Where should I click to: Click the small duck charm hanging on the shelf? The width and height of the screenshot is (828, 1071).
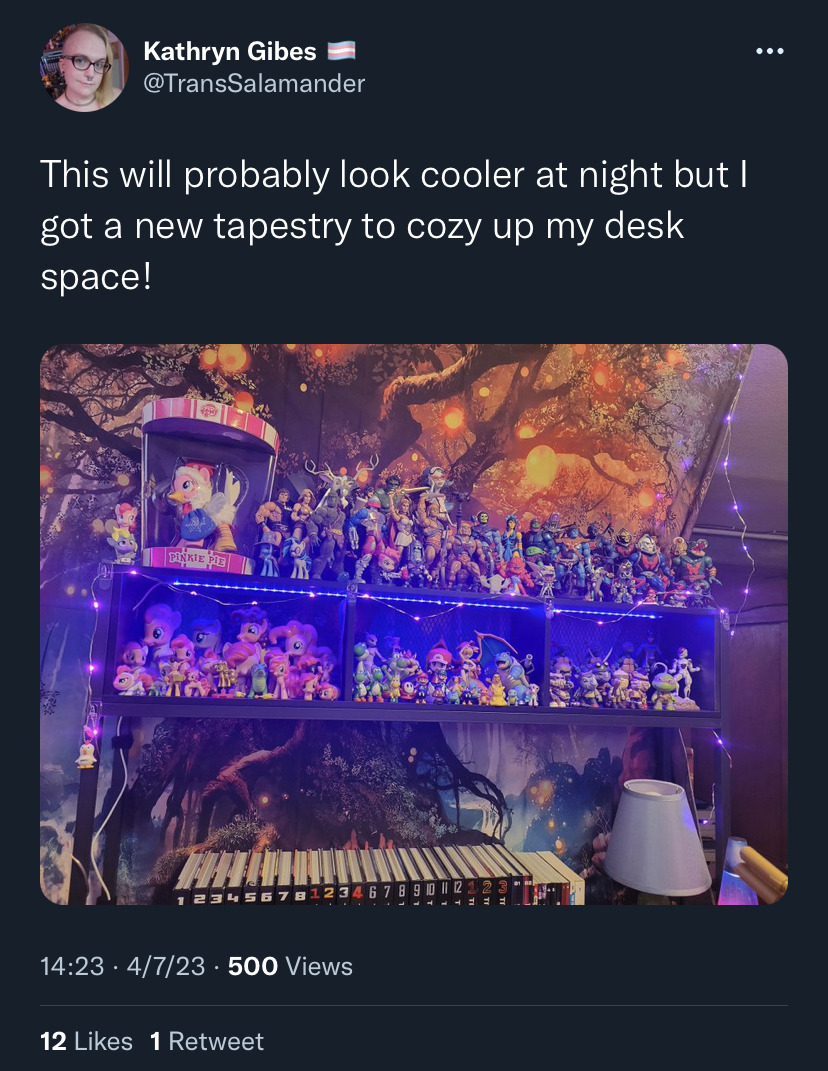point(85,755)
